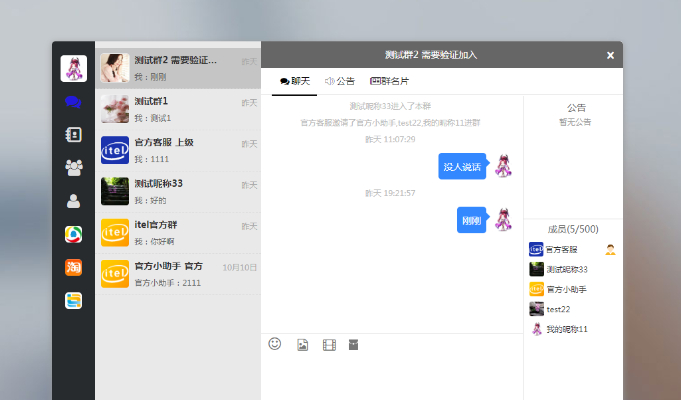
Task: Open the archive box icon in toolbar
Action: (x=354, y=345)
